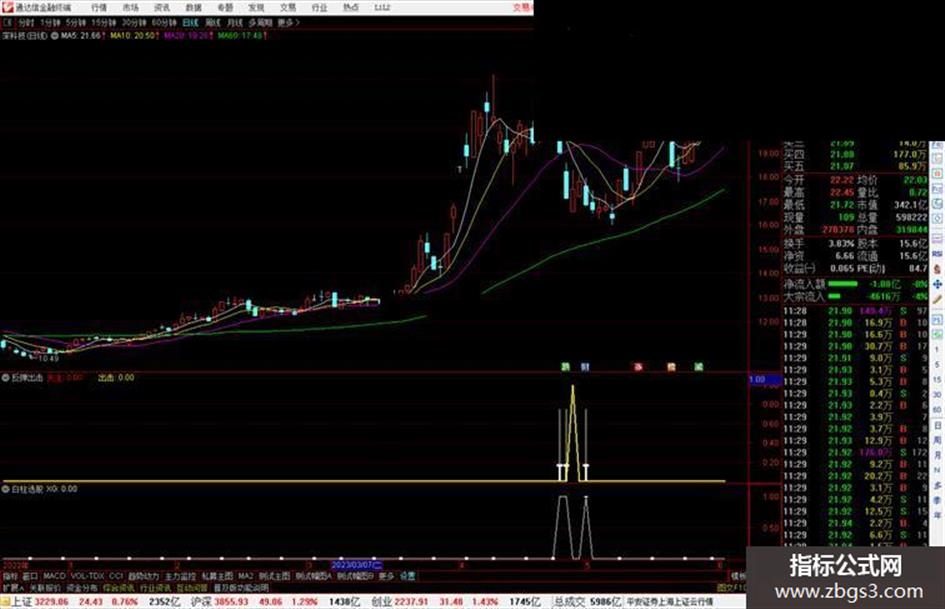Select the 指标 tab in indicator bar
Screen dimensions: 945x609
[10, 576]
